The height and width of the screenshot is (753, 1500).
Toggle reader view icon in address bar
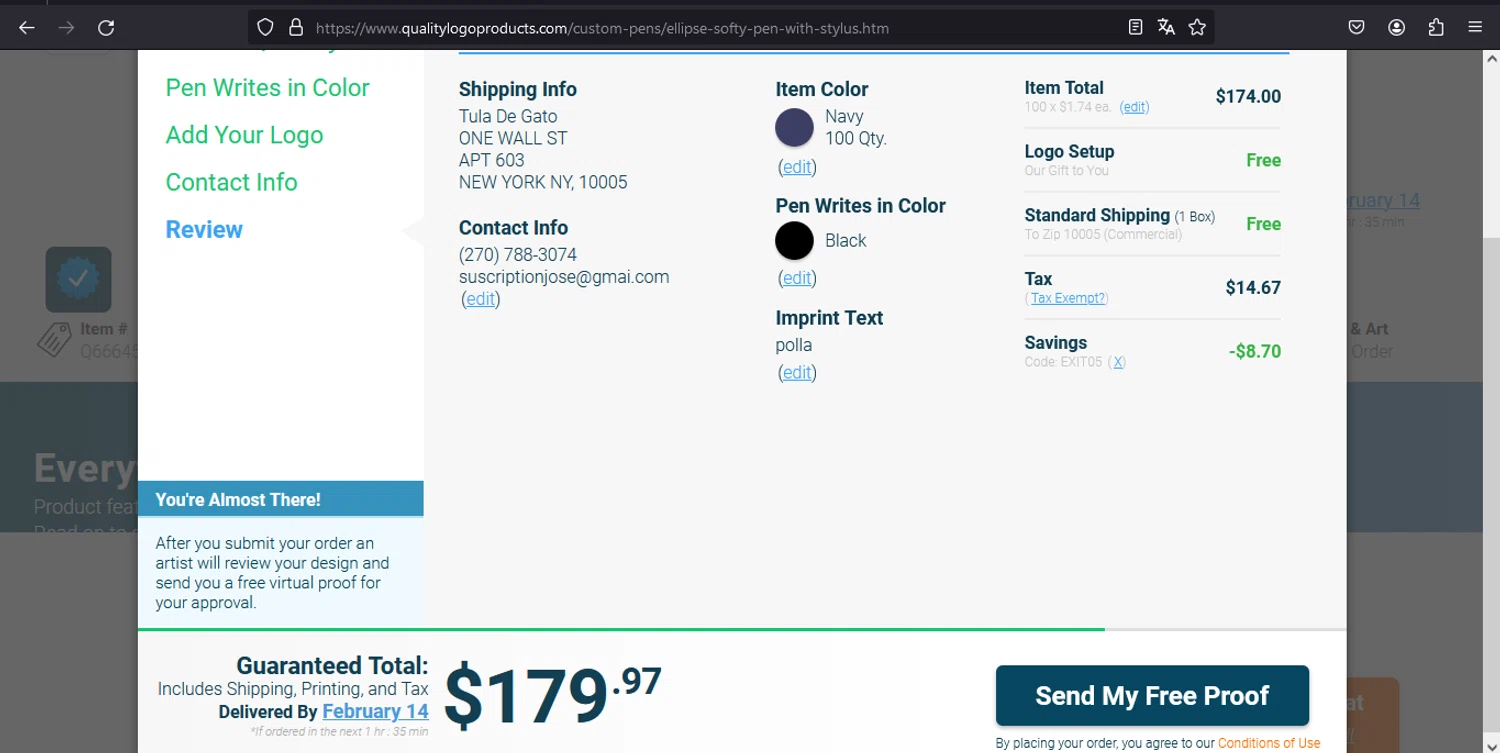point(1135,28)
